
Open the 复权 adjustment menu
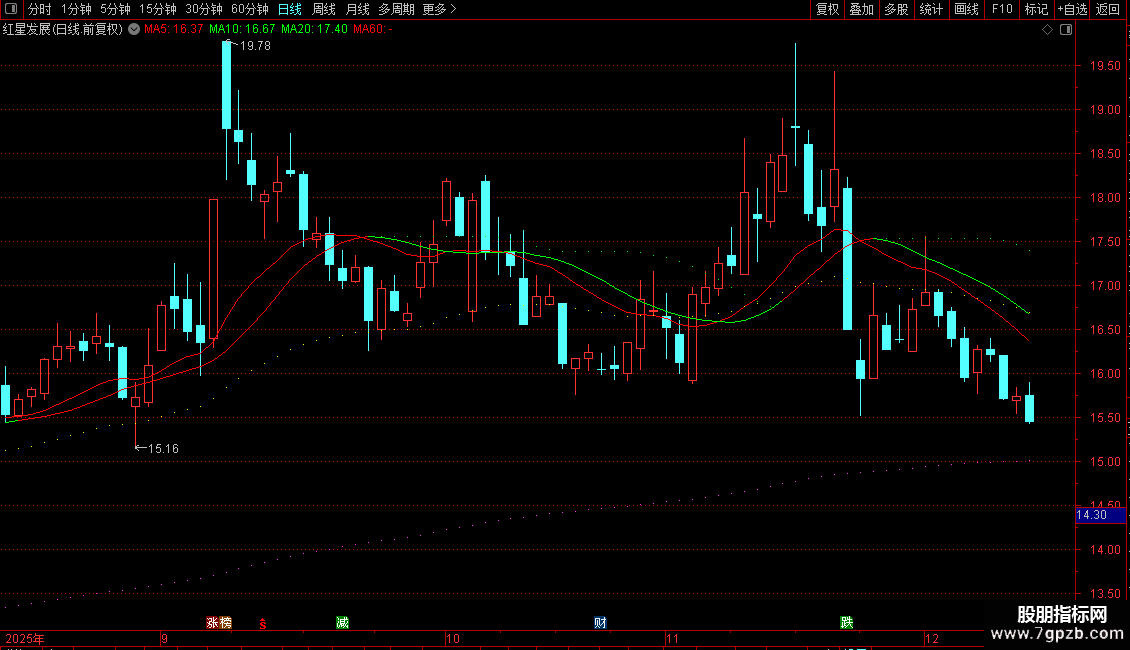(827, 9)
